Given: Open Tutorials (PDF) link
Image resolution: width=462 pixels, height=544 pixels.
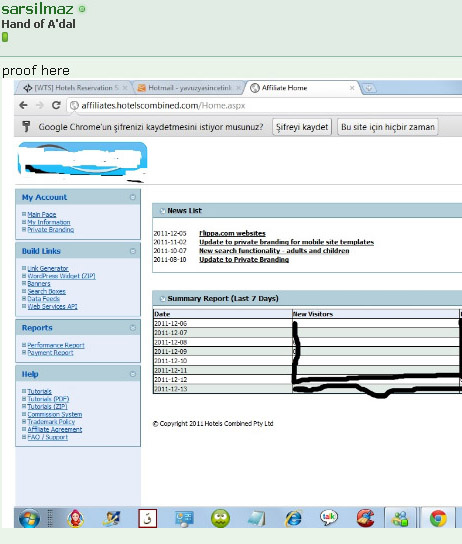Looking at the screenshot, I should (x=48, y=399).
